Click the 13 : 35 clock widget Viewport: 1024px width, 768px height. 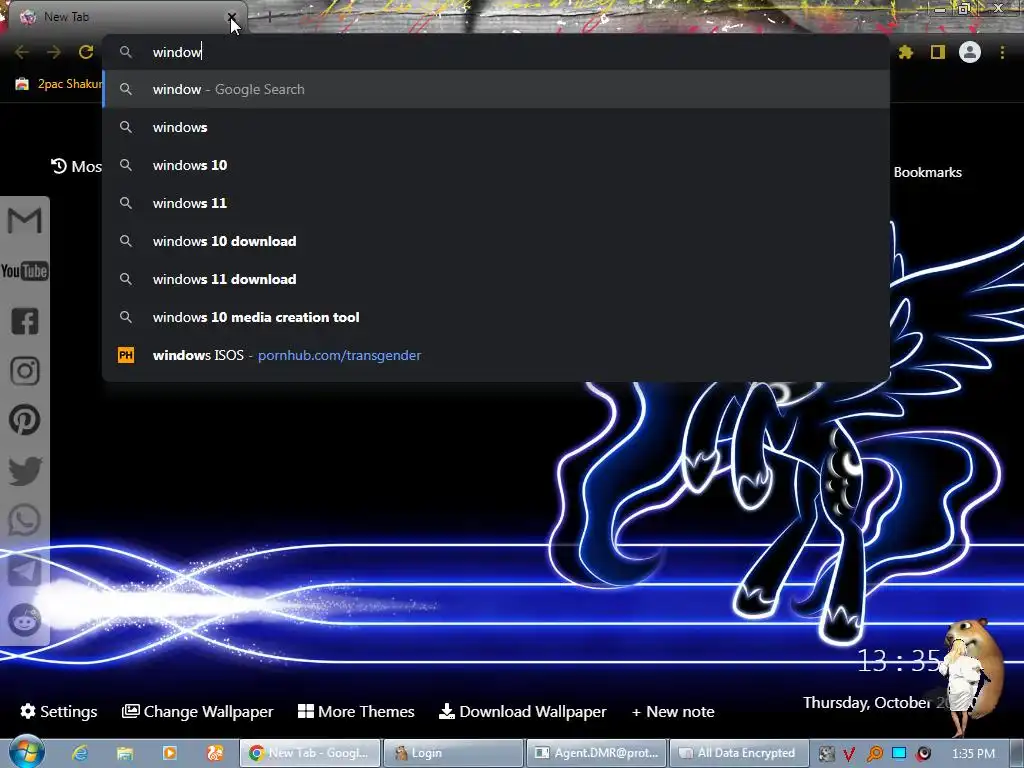coord(899,661)
